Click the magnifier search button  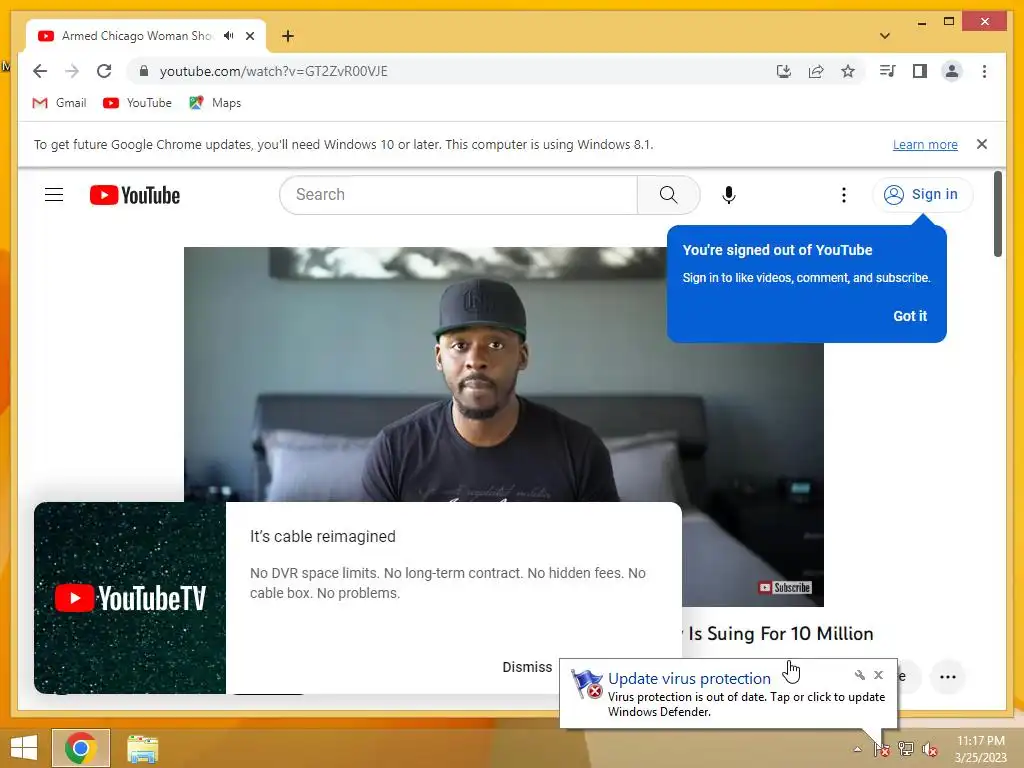coord(668,195)
